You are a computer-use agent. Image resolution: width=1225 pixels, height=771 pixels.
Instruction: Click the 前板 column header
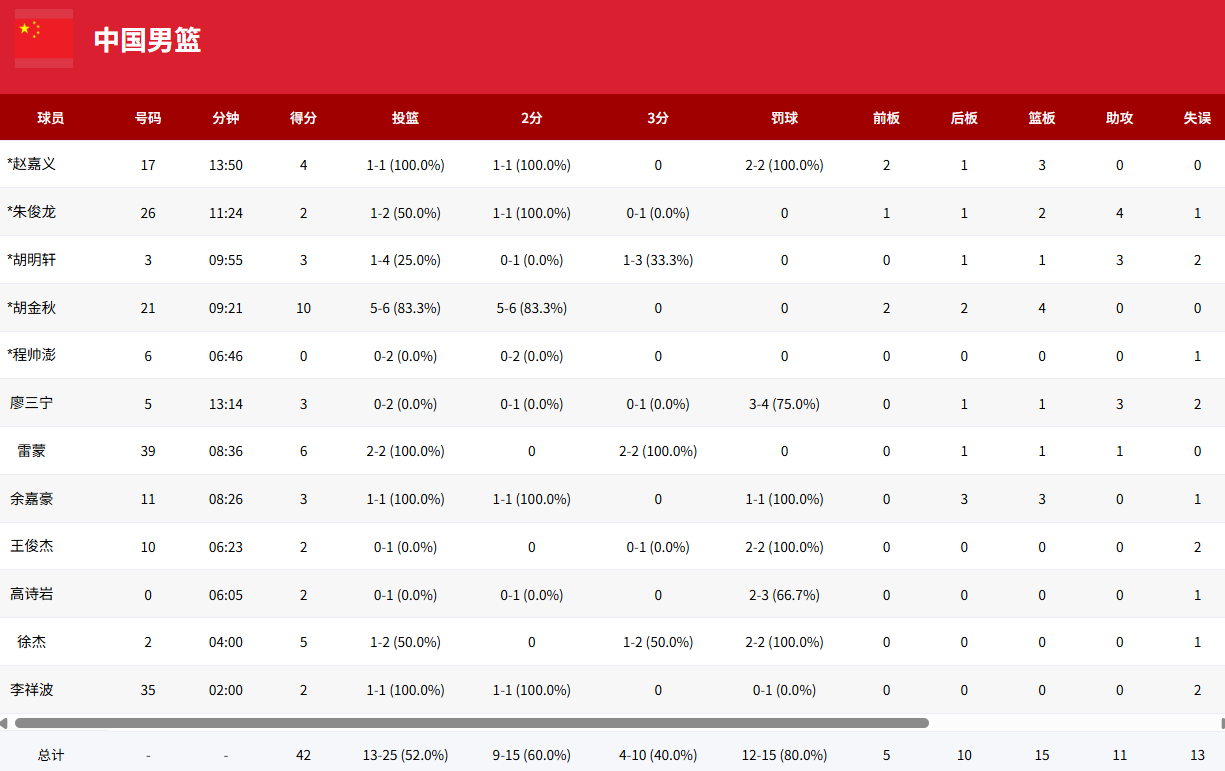tap(887, 118)
